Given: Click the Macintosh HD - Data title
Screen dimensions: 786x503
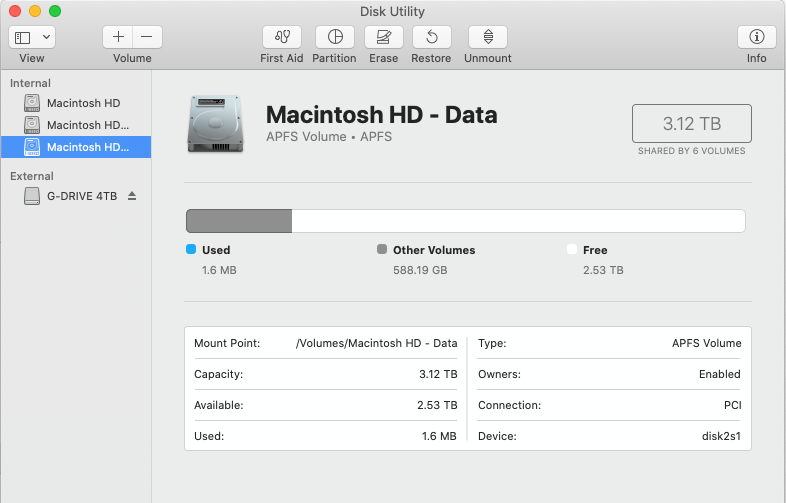Looking at the screenshot, I should click(x=381, y=115).
